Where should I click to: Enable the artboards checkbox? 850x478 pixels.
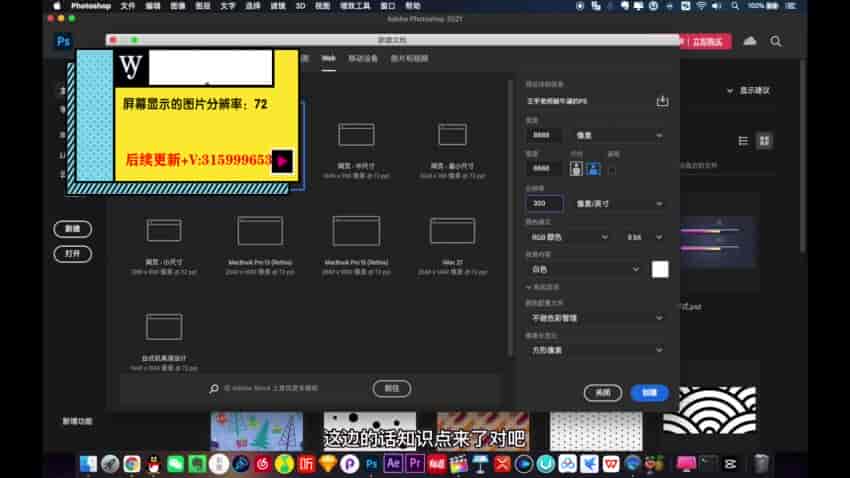[612, 170]
